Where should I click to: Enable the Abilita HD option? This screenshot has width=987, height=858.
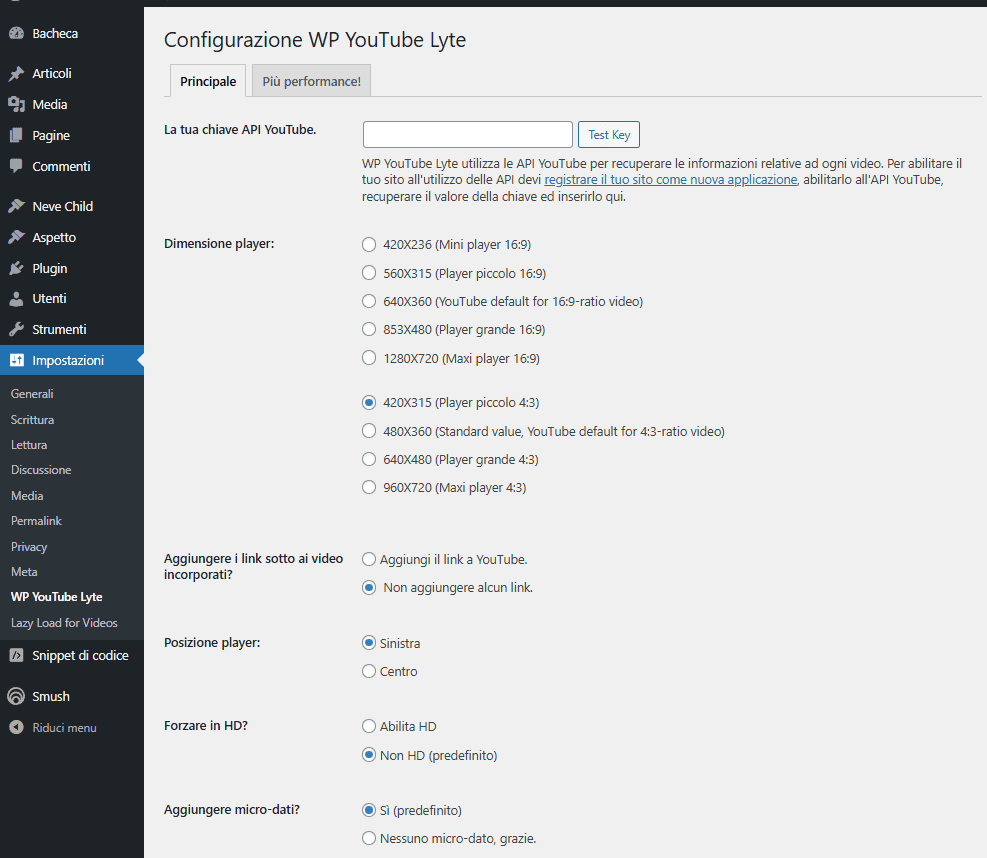point(369,726)
